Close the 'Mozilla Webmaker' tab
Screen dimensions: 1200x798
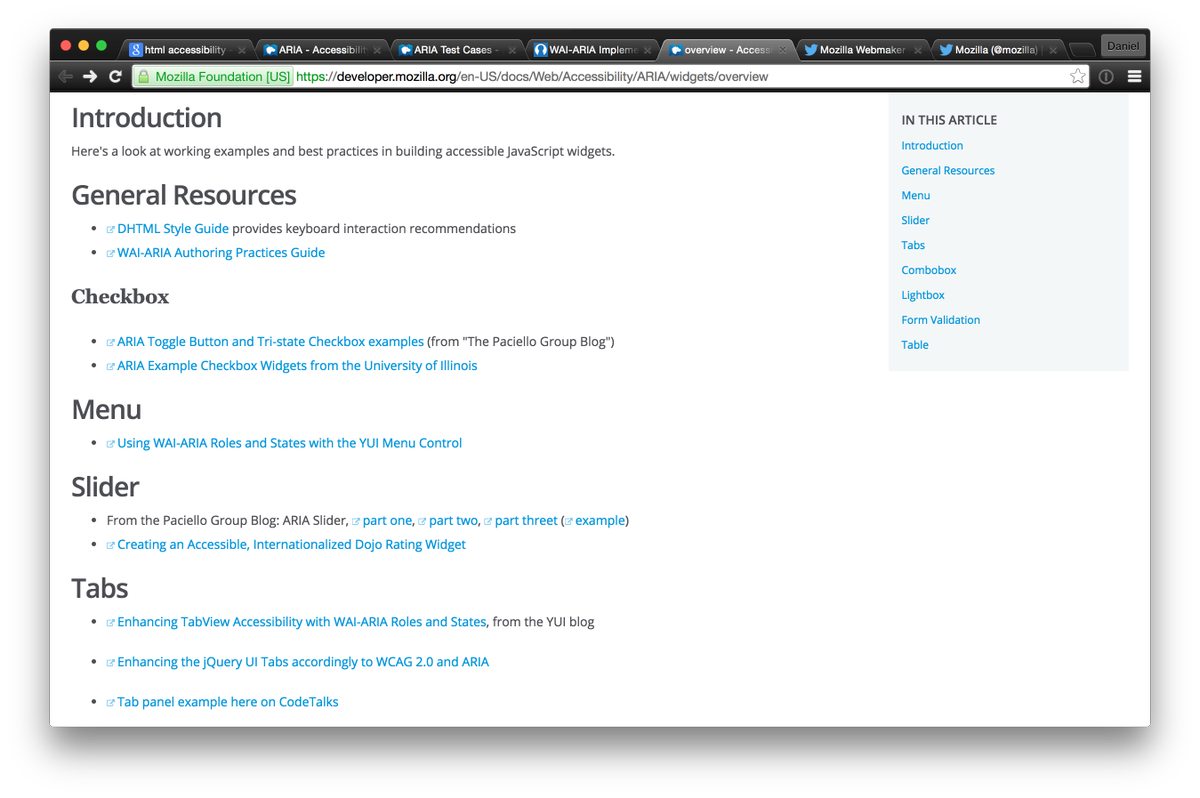pyautogui.click(x=917, y=50)
